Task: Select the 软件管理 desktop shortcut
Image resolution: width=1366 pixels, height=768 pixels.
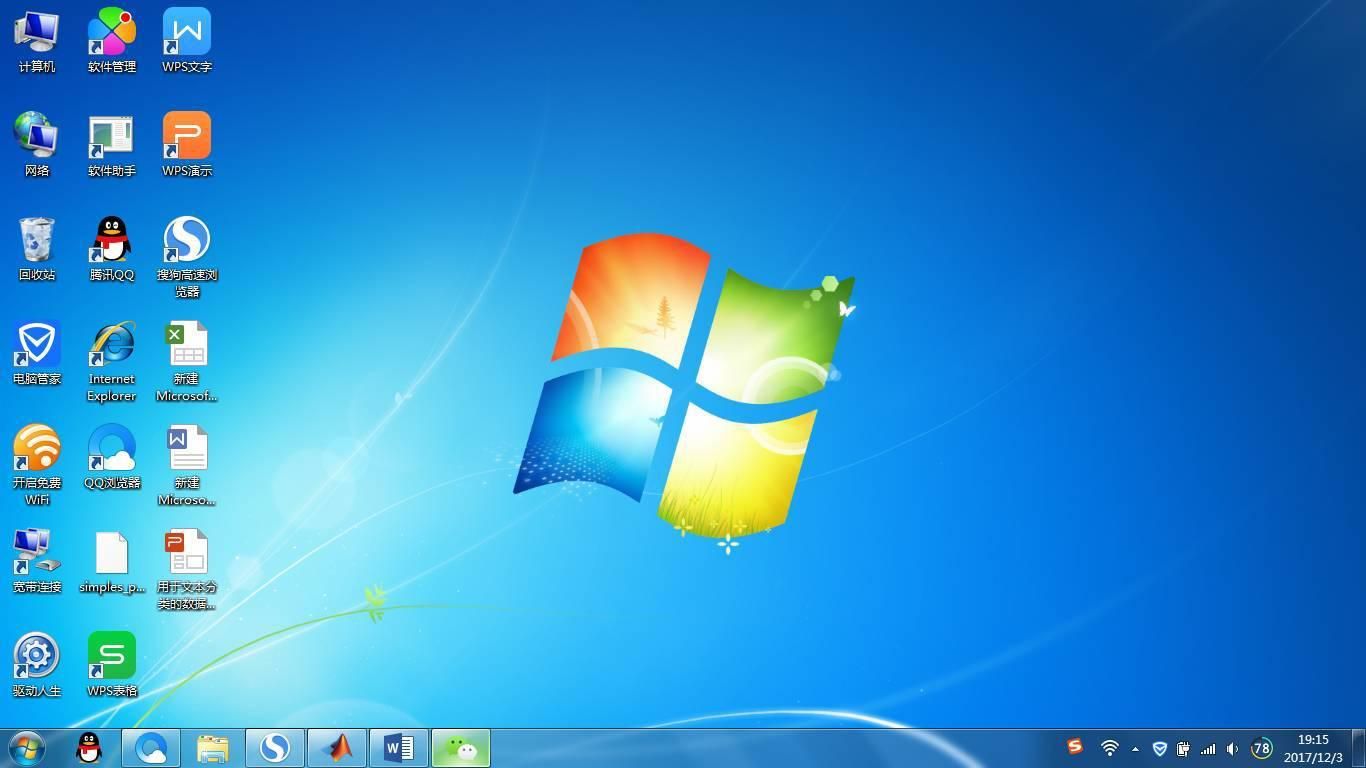Action: coord(112,41)
